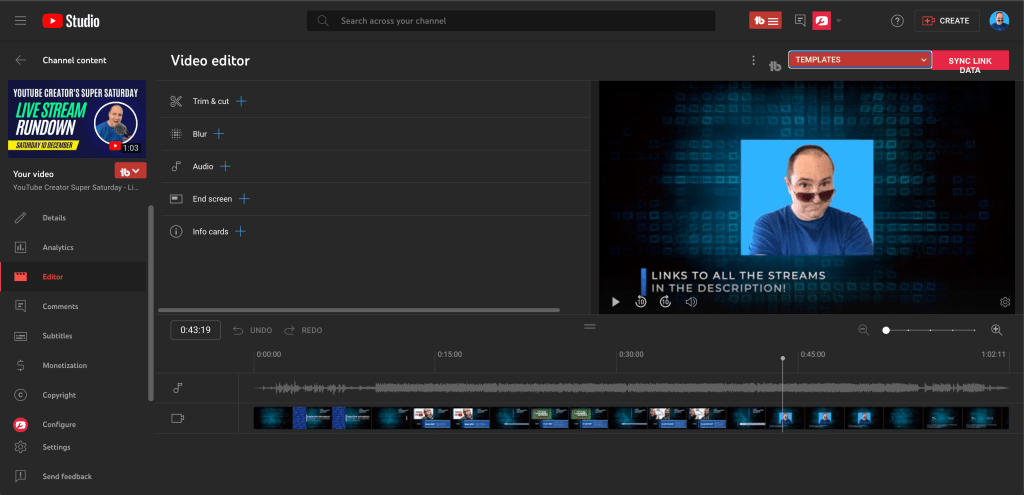Expand Trim & cut with plus

(x=241, y=101)
